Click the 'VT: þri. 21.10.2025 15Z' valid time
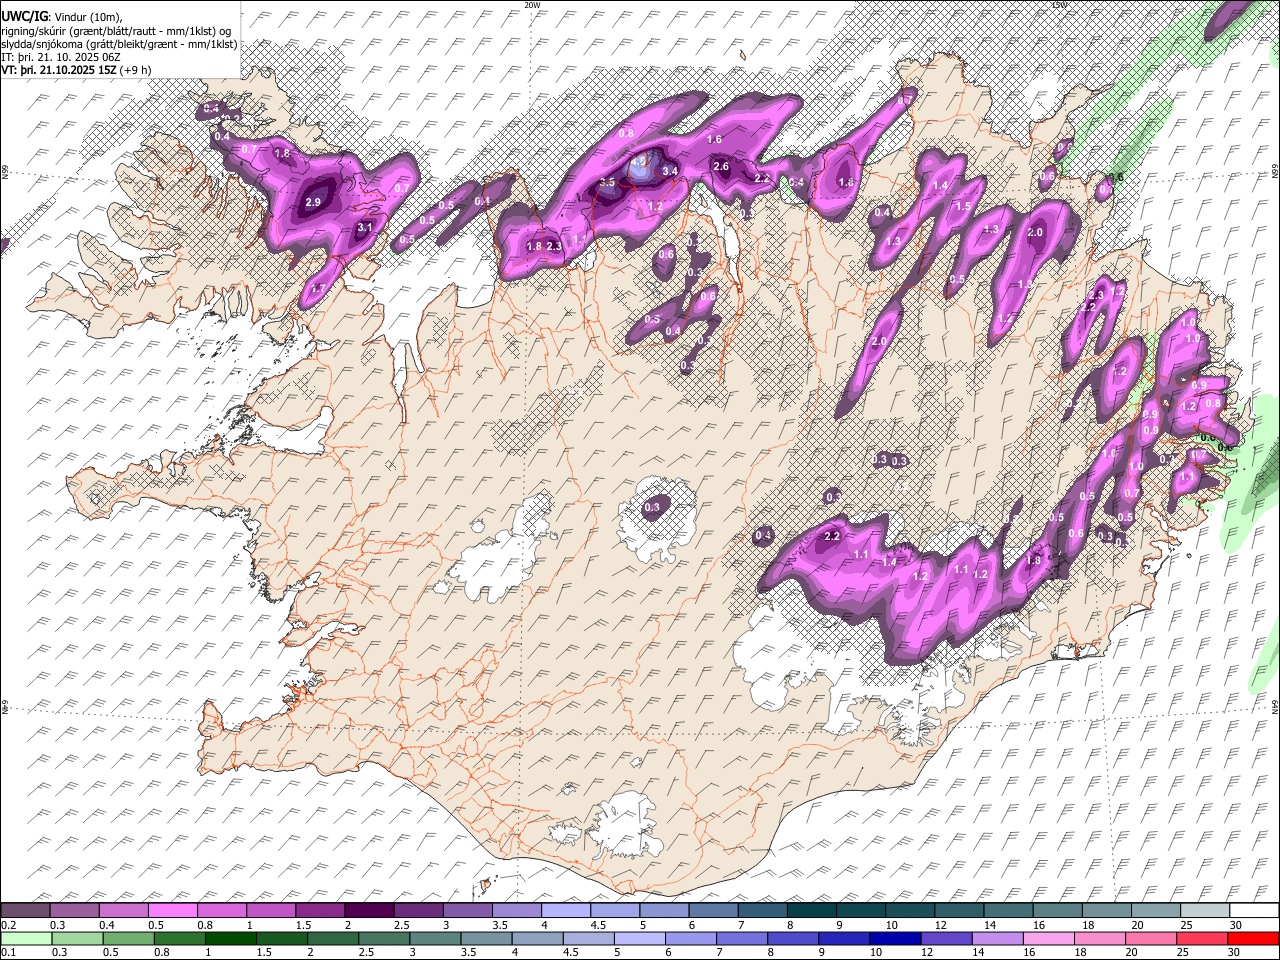Image resolution: width=1280 pixels, height=960 pixels. [x=58, y=69]
